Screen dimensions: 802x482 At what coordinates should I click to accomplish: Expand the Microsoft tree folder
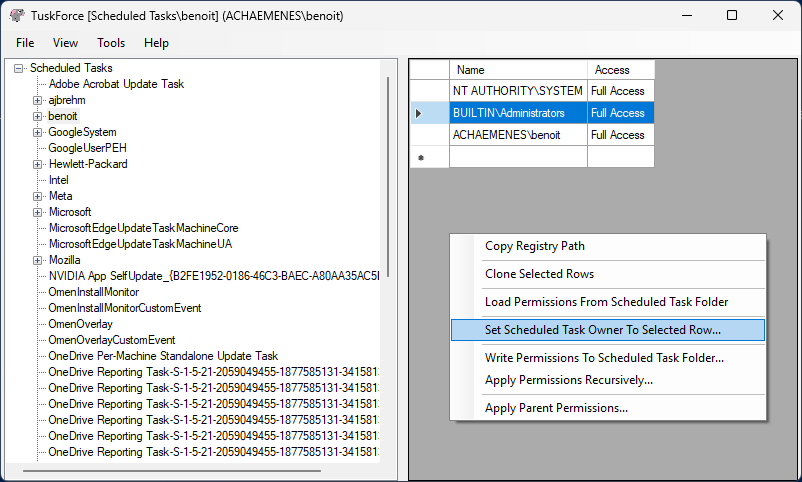coord(37,212)
